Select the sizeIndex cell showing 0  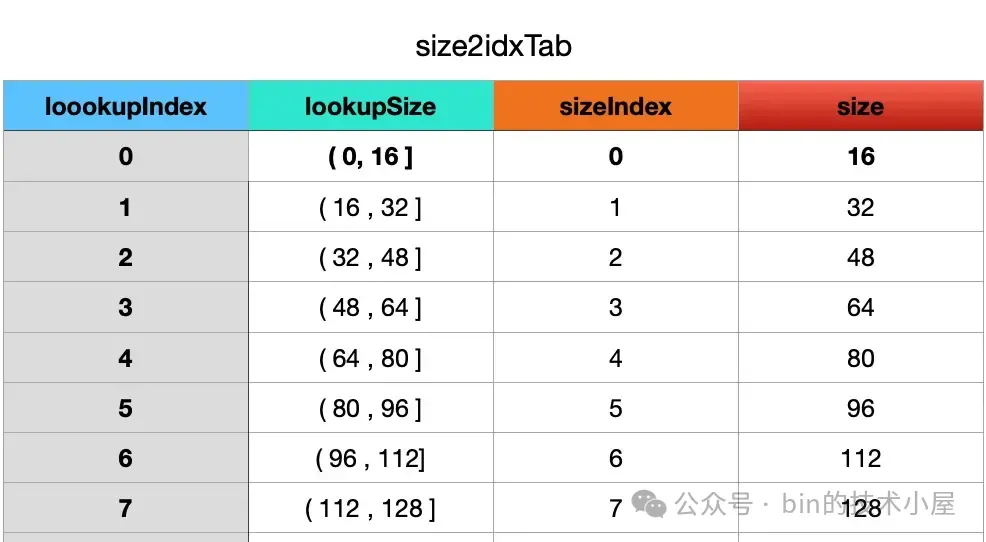[615, 157]
